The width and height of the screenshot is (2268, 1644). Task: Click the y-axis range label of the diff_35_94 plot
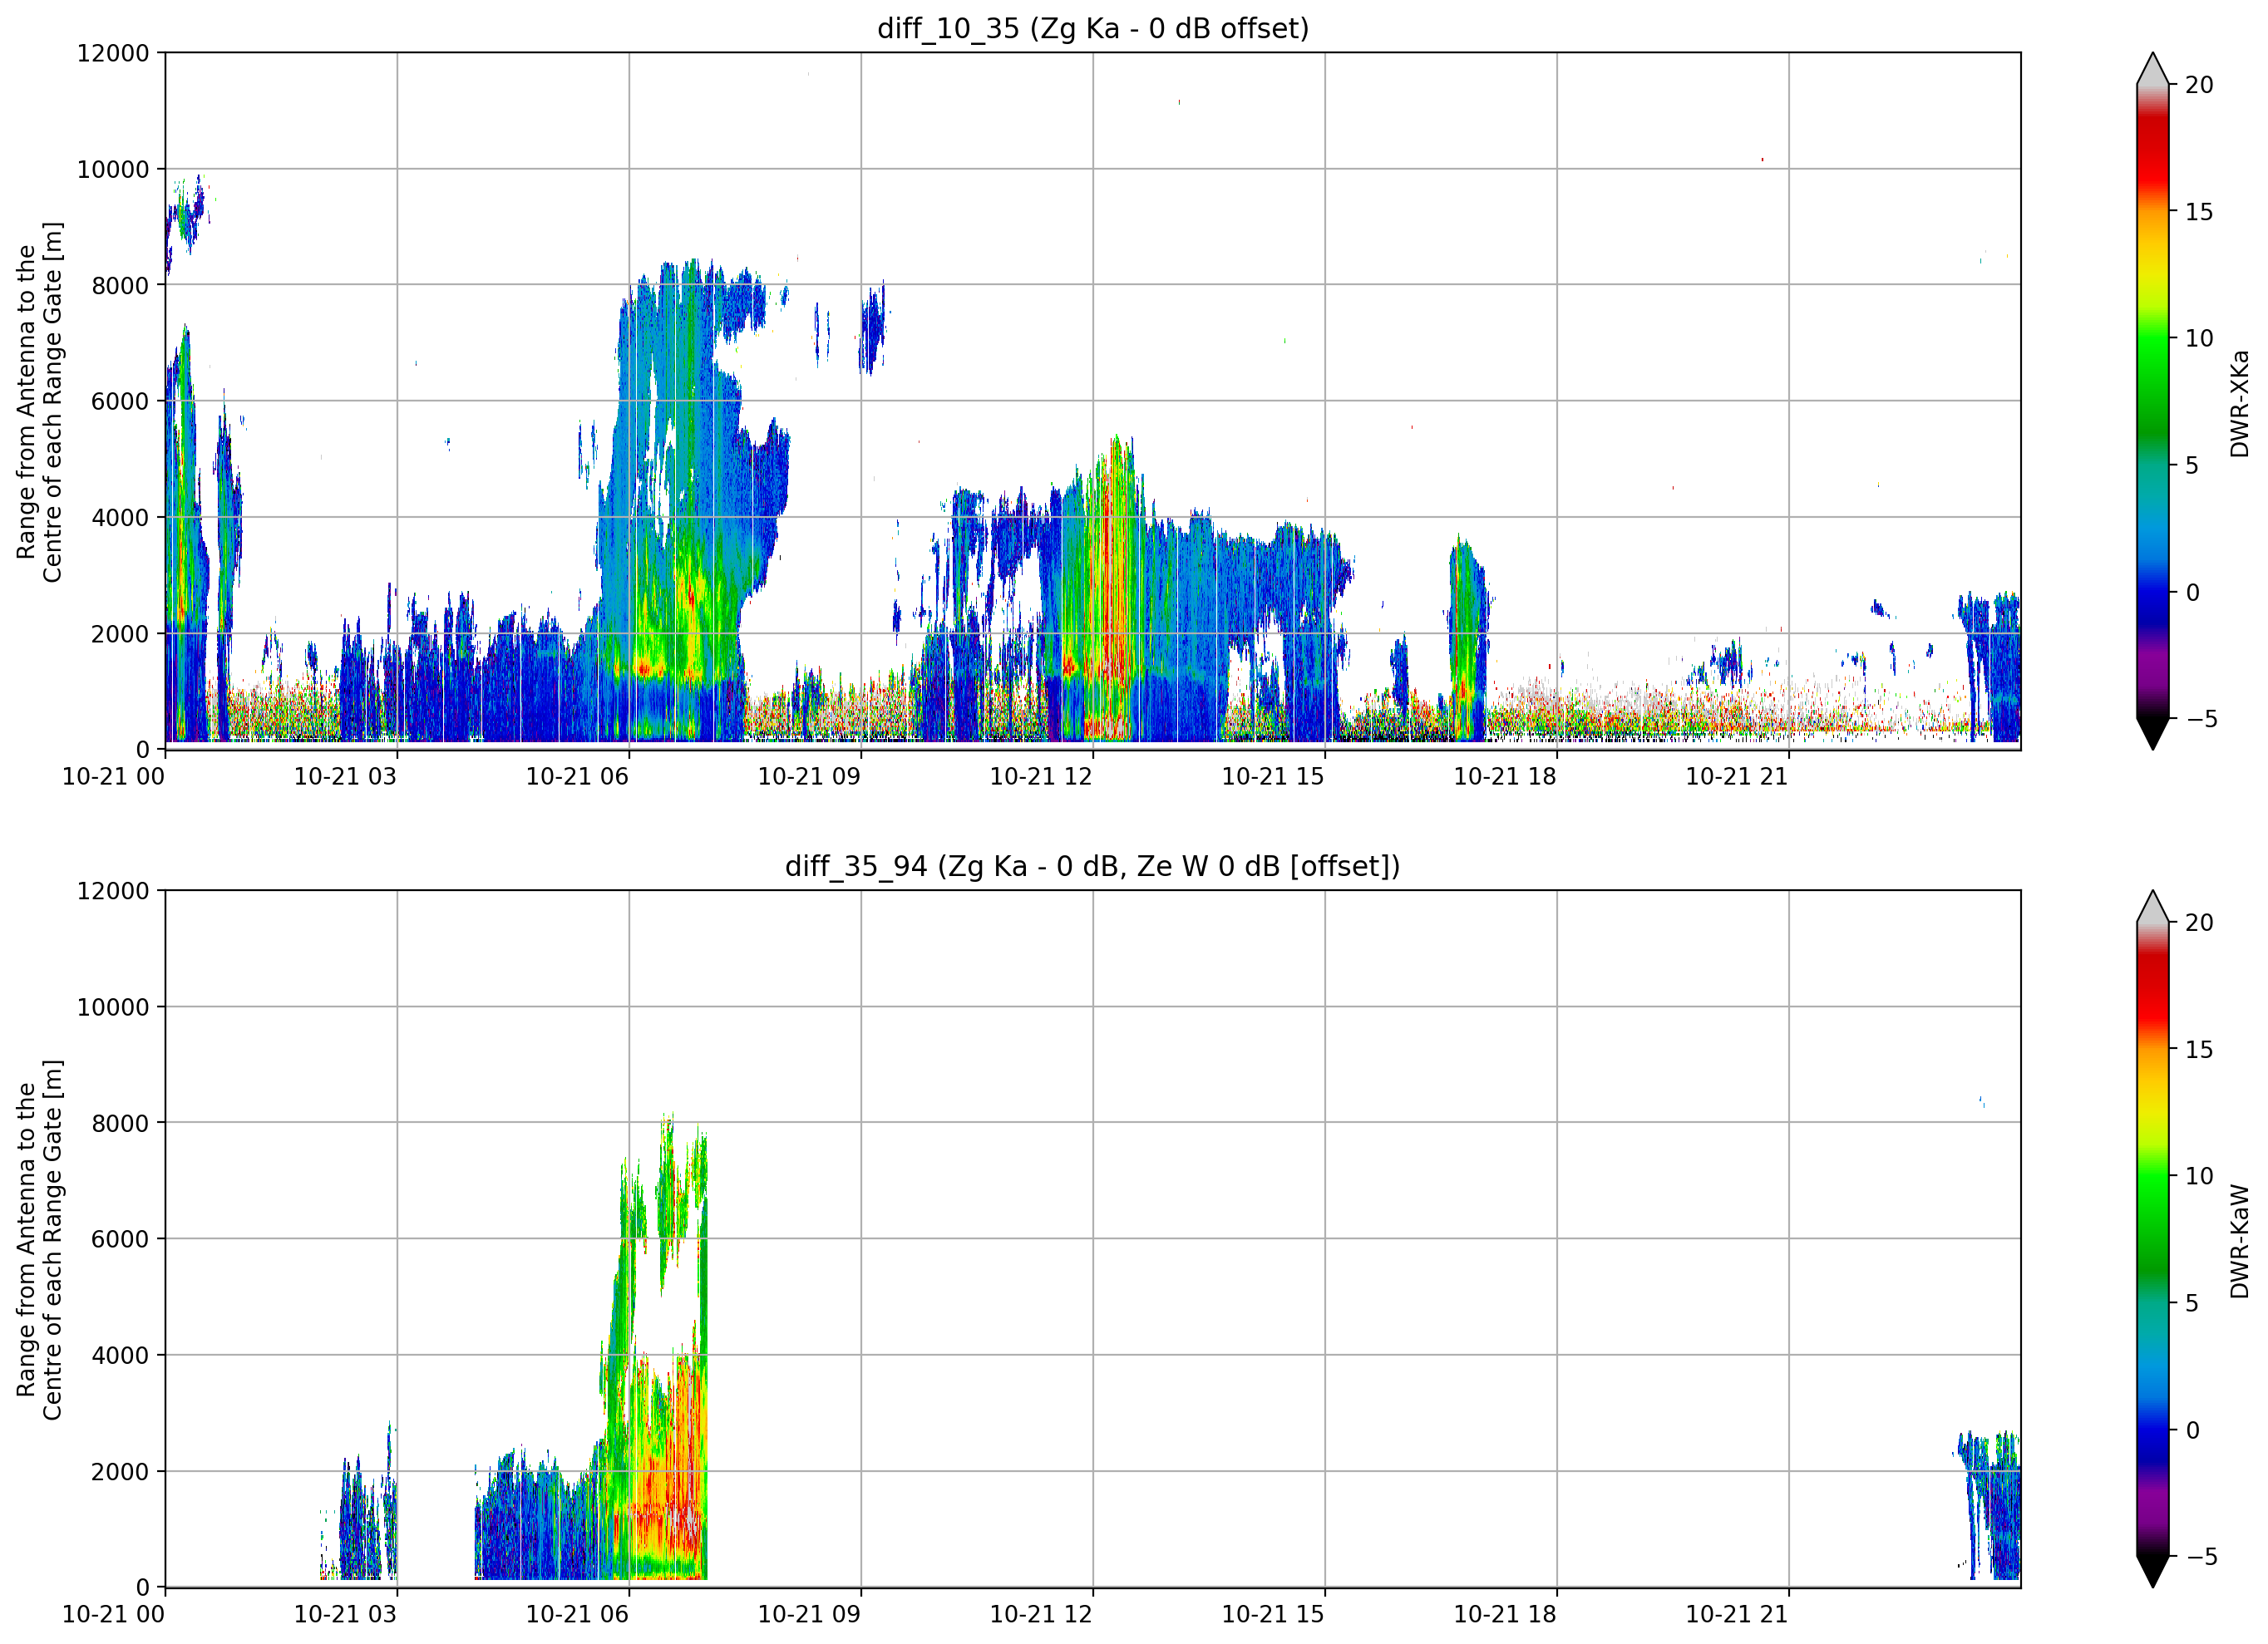pos(40,1240)
